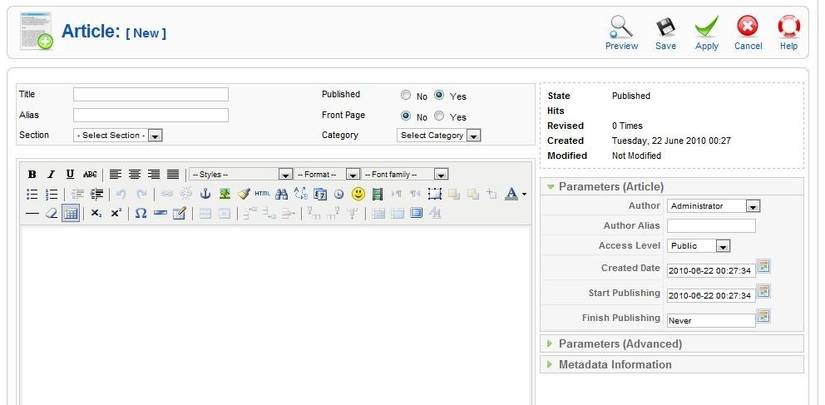
Task: Open find with the binoculars icon
Action: (x=281, y=194)
